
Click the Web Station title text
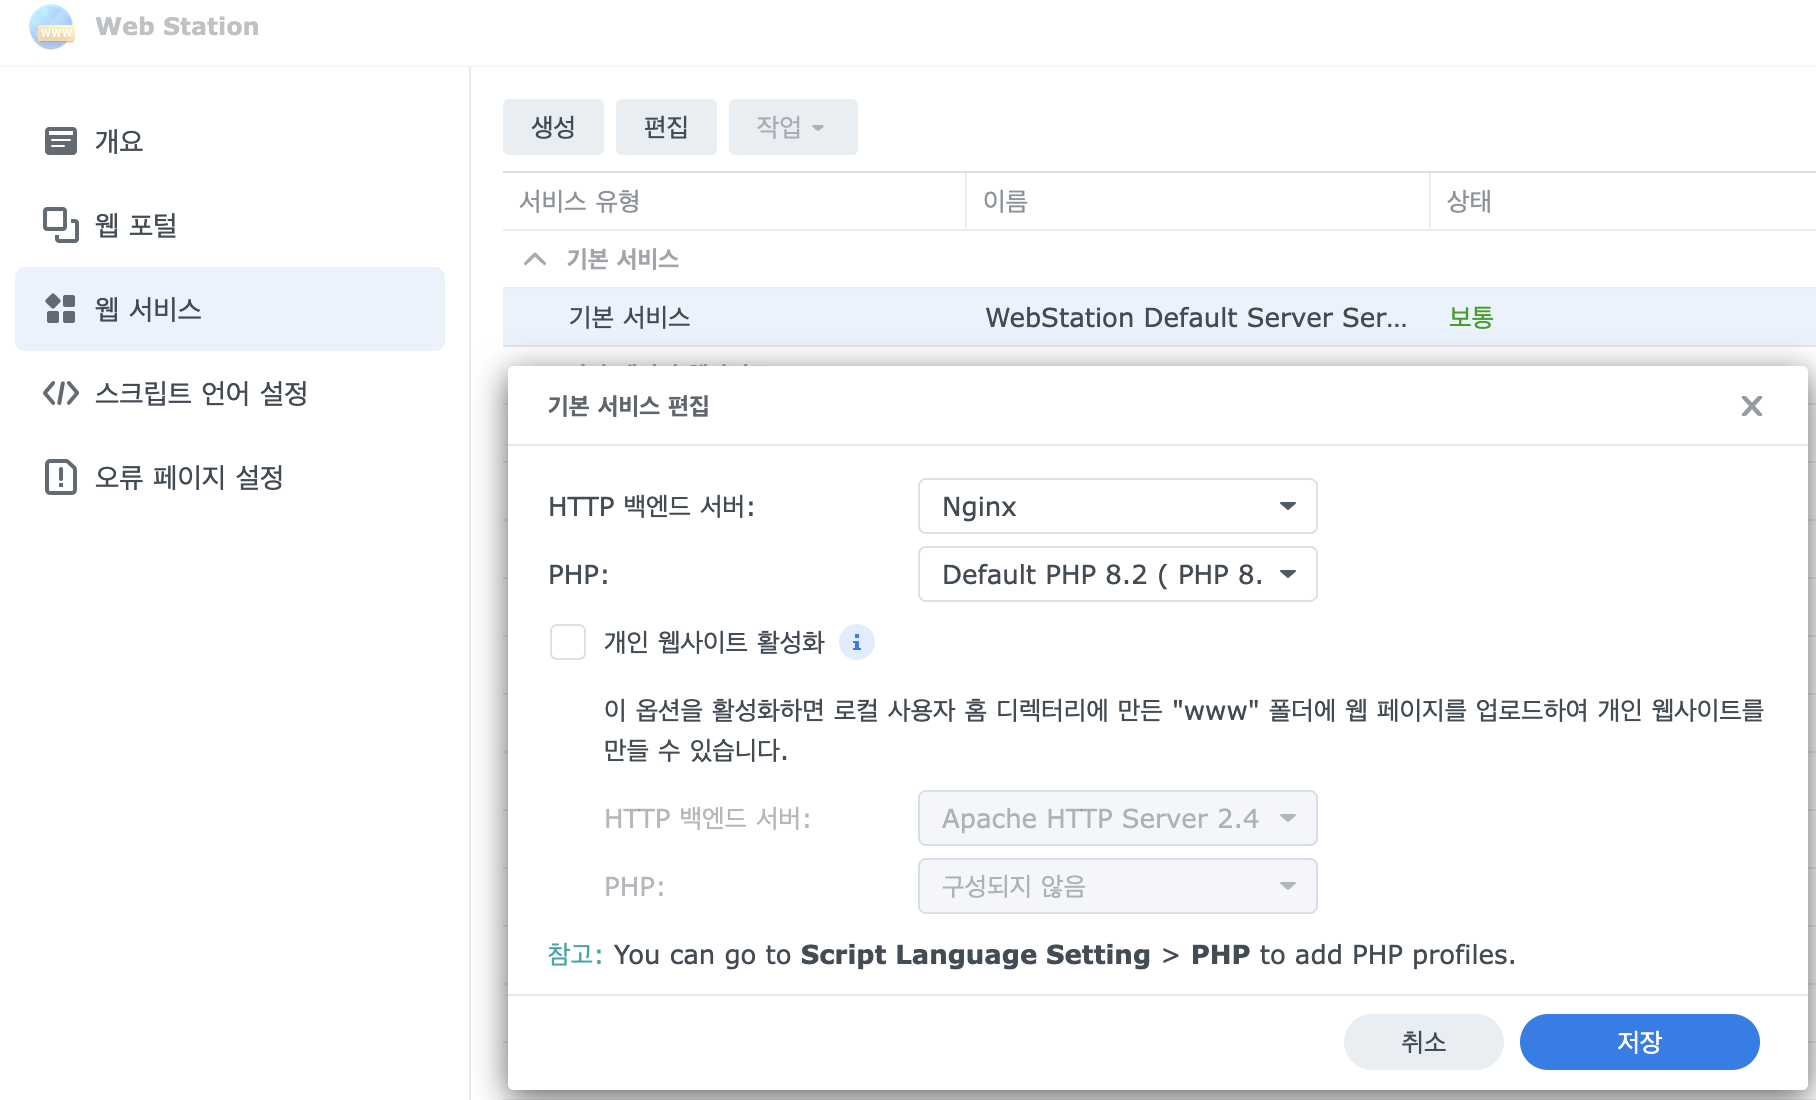pos(177,26)
